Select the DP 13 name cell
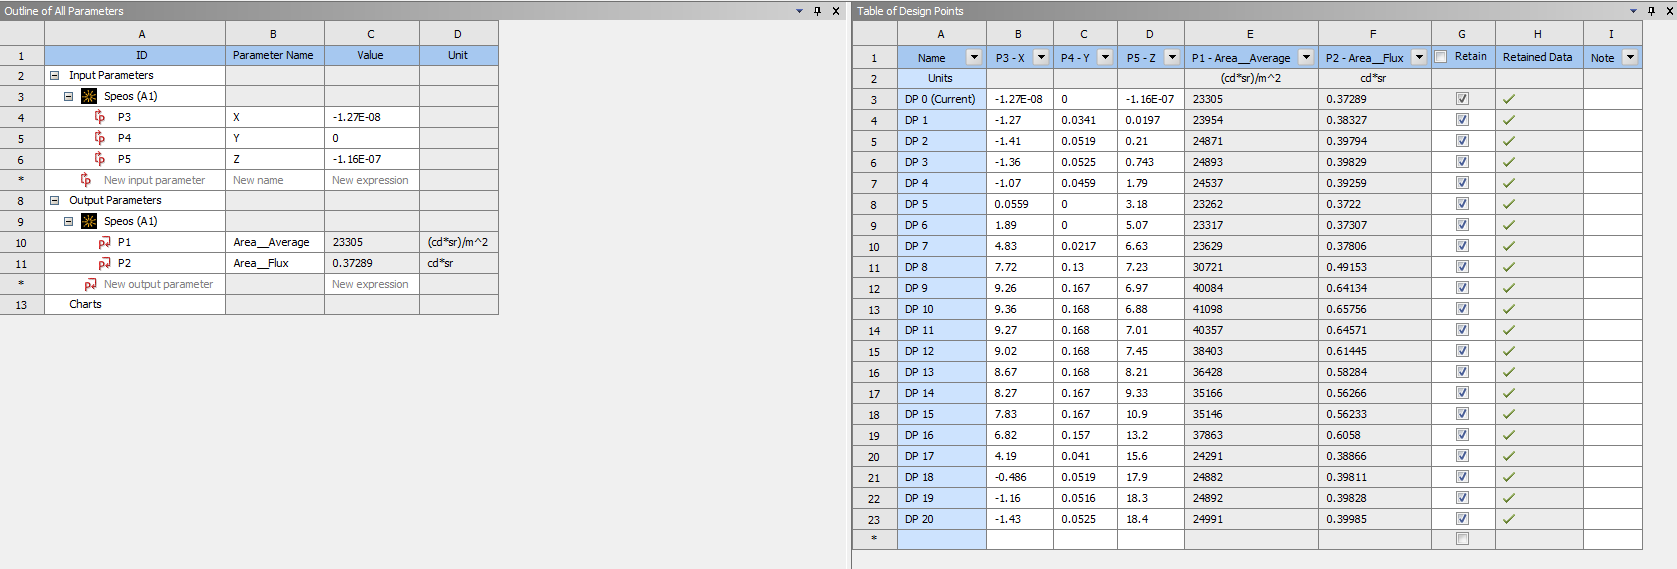Image resolution: width=1677 pixels, height=569 pixels. point(942,372)
